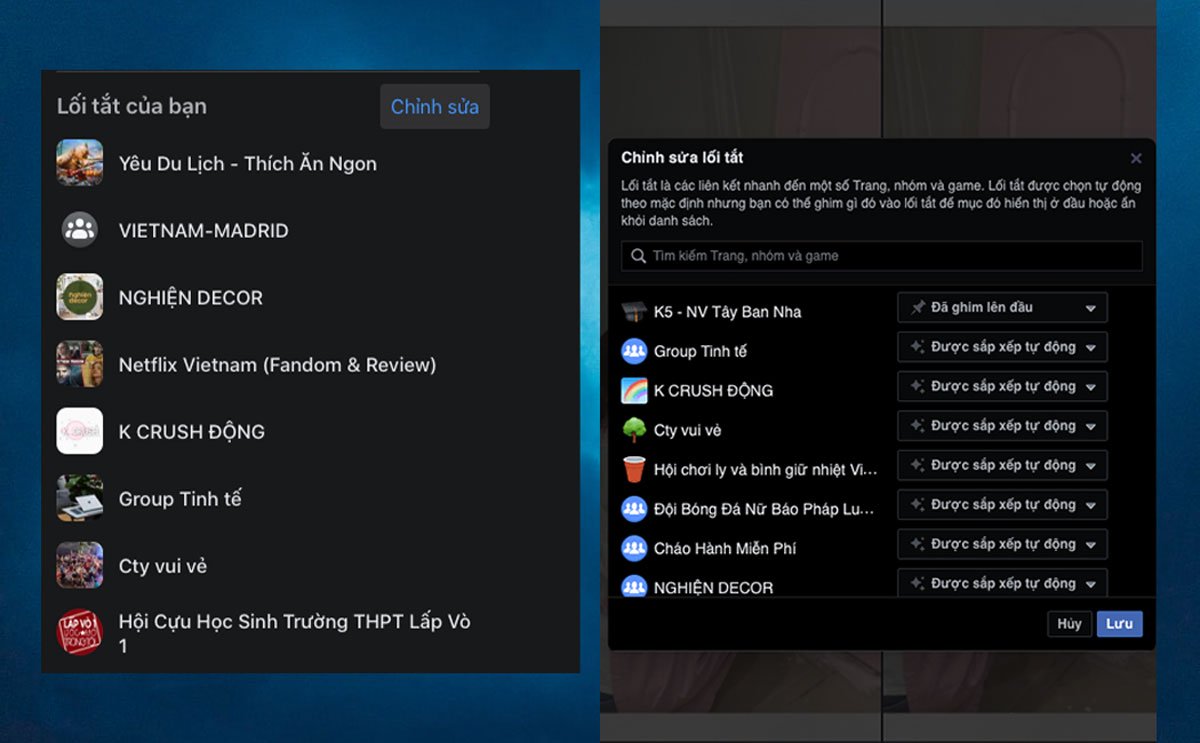Expand the sort dropdown for Cháo Hành Miễn Phí
The width and height of the screenshot is (1200, 743).
1002,544
